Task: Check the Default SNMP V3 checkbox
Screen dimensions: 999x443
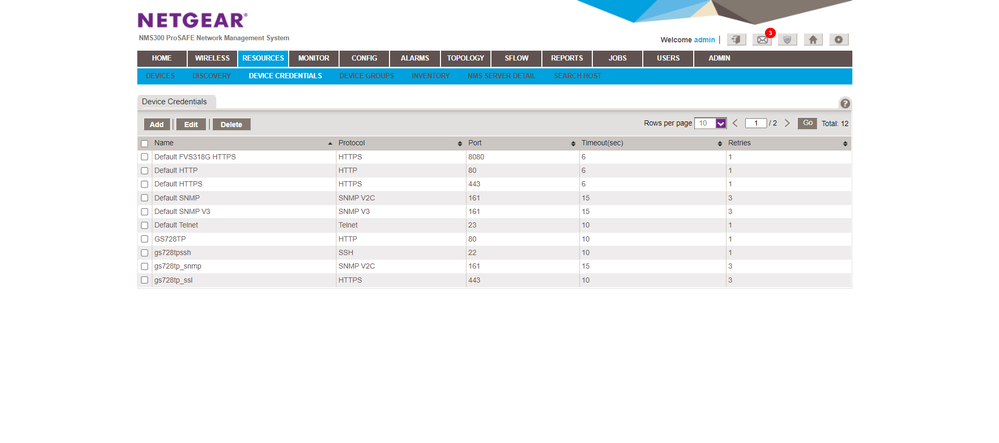Action: click(145, 212)
